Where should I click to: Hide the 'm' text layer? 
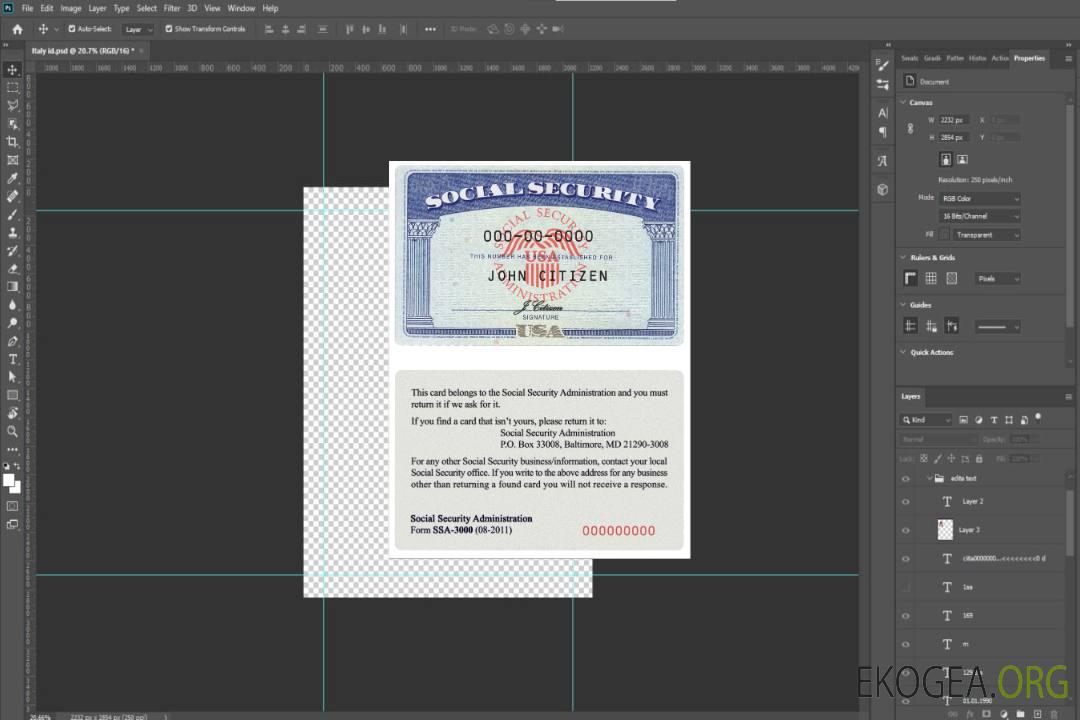coord(906,644)
